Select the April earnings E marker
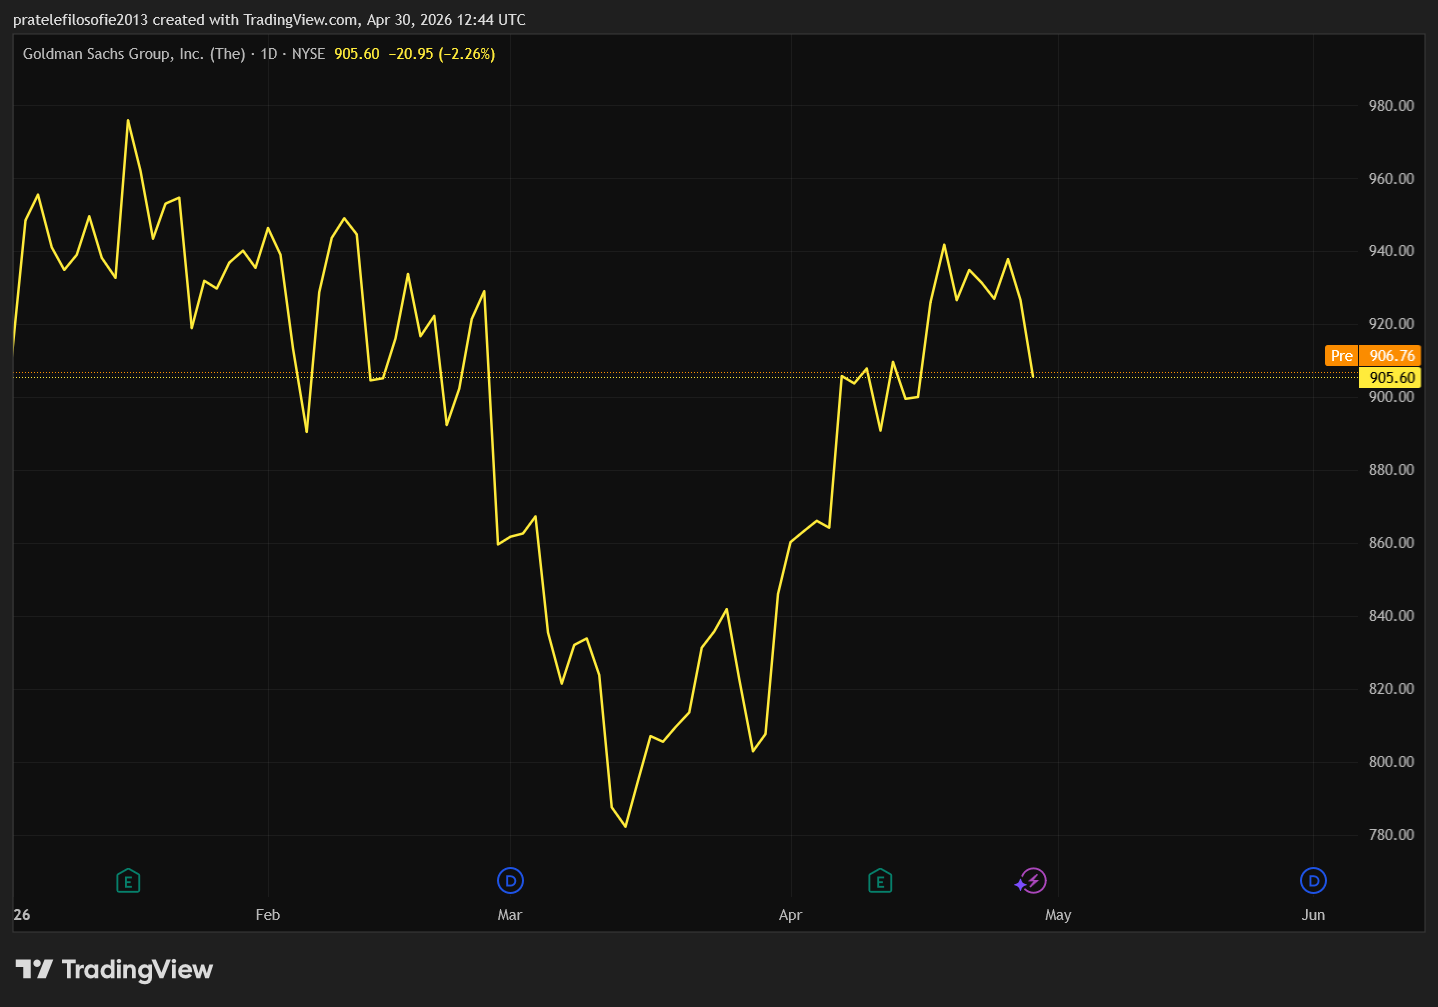This screenshot has height=1007, width=1438. (880, 881)
